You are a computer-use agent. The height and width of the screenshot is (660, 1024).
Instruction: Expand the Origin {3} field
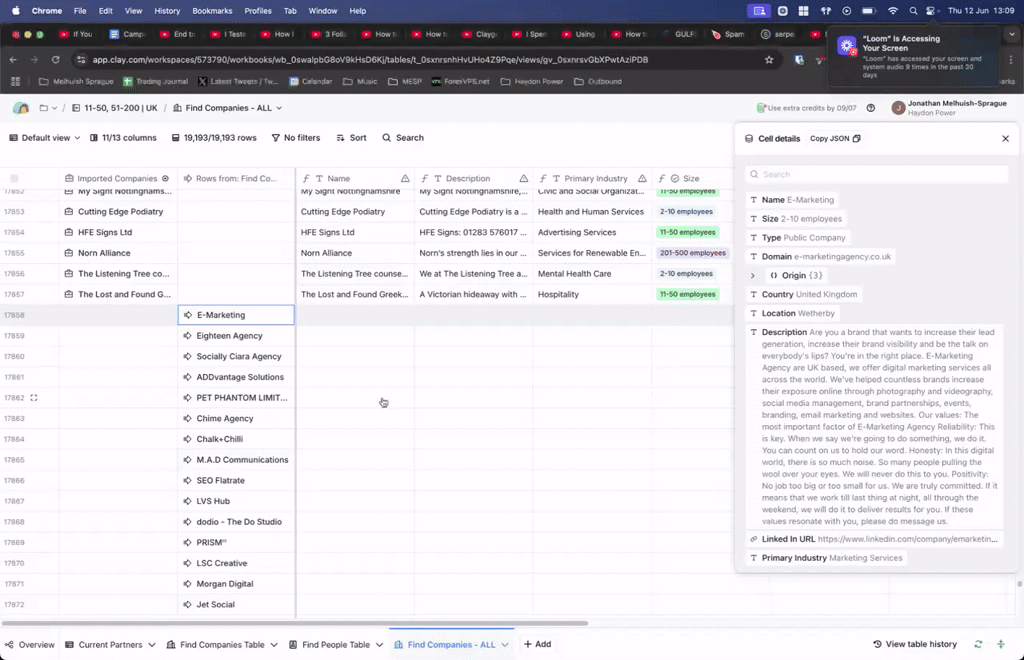coord(753,275)
